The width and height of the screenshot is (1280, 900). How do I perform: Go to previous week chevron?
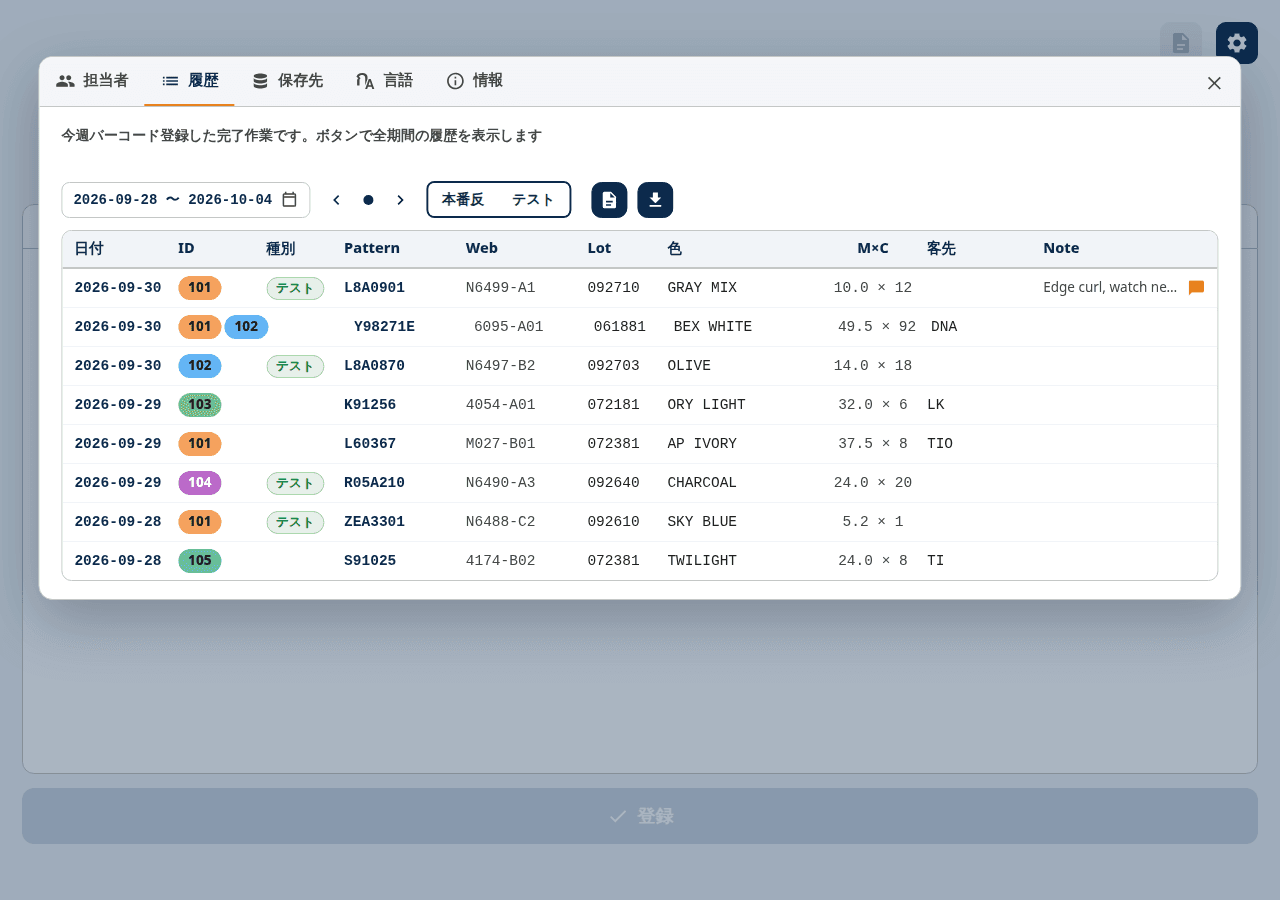[x=336, y=200]
